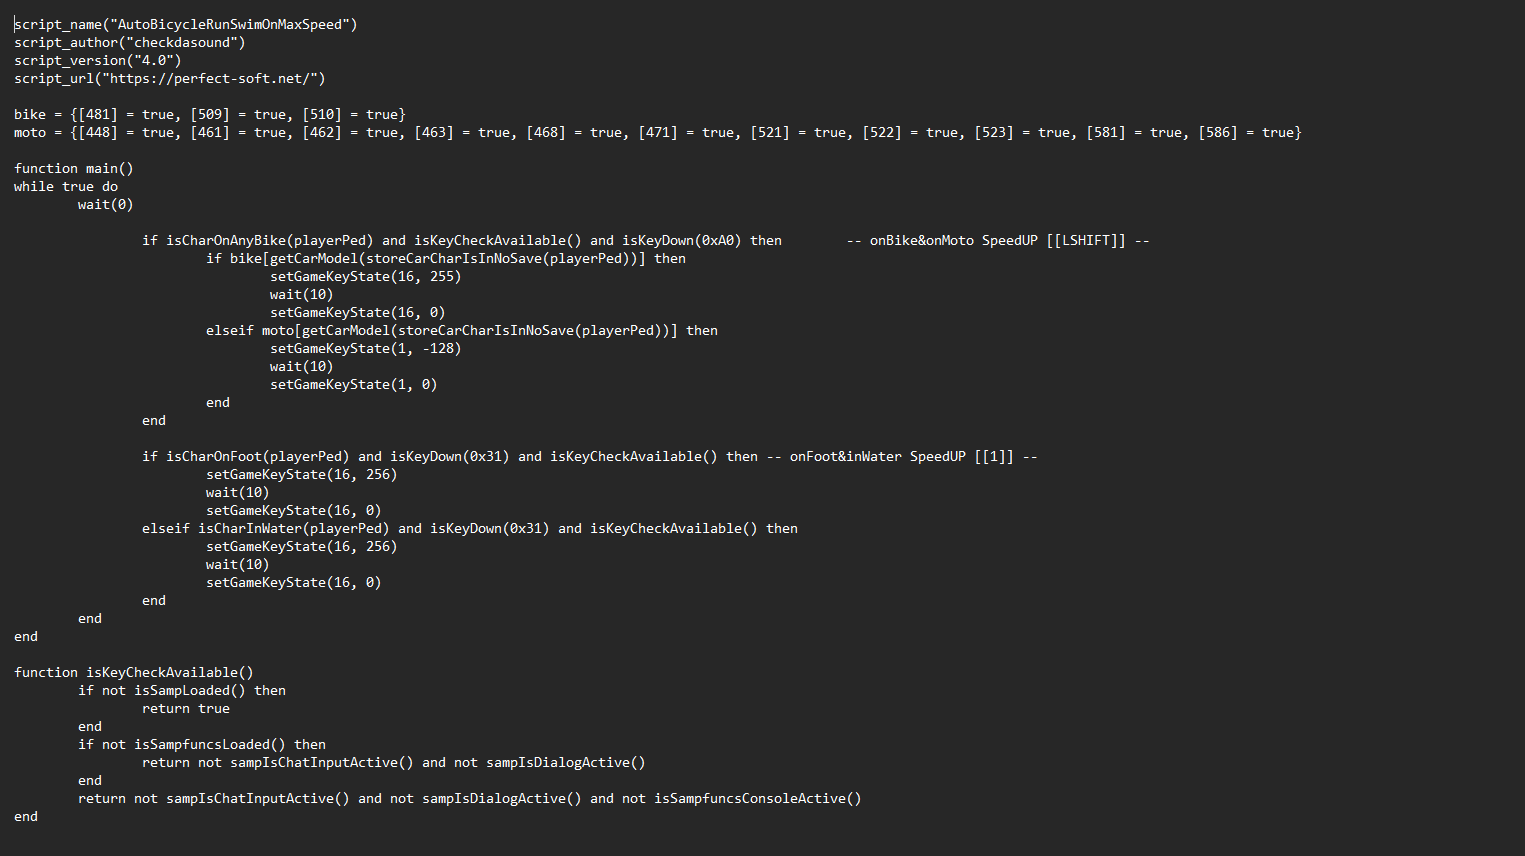
Task: Click the isSampfuncsConsoleActive() call
Action: [x=757, y=798]
